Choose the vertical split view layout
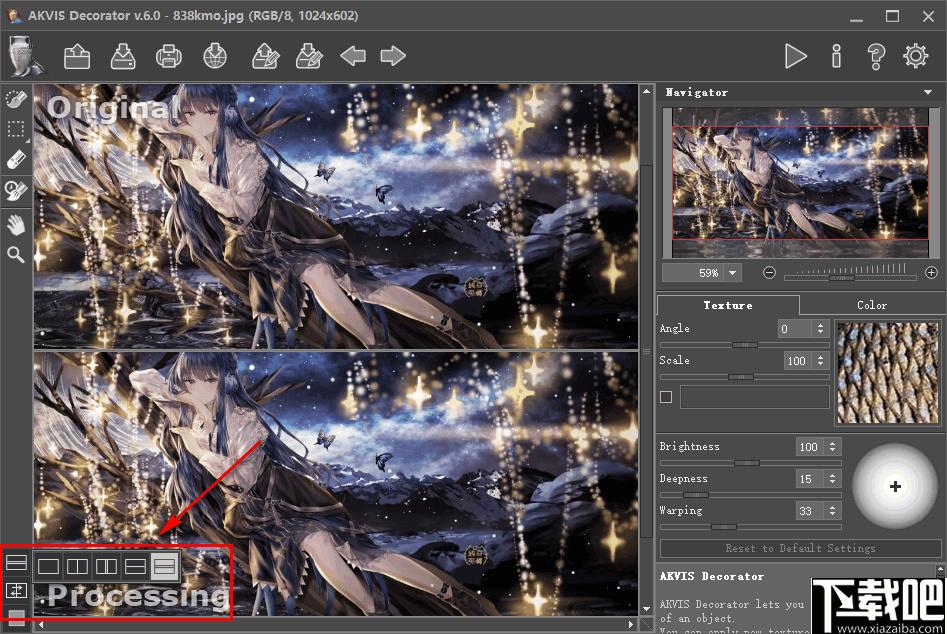Viewport: 947px width, 634px height. point(77,566)
